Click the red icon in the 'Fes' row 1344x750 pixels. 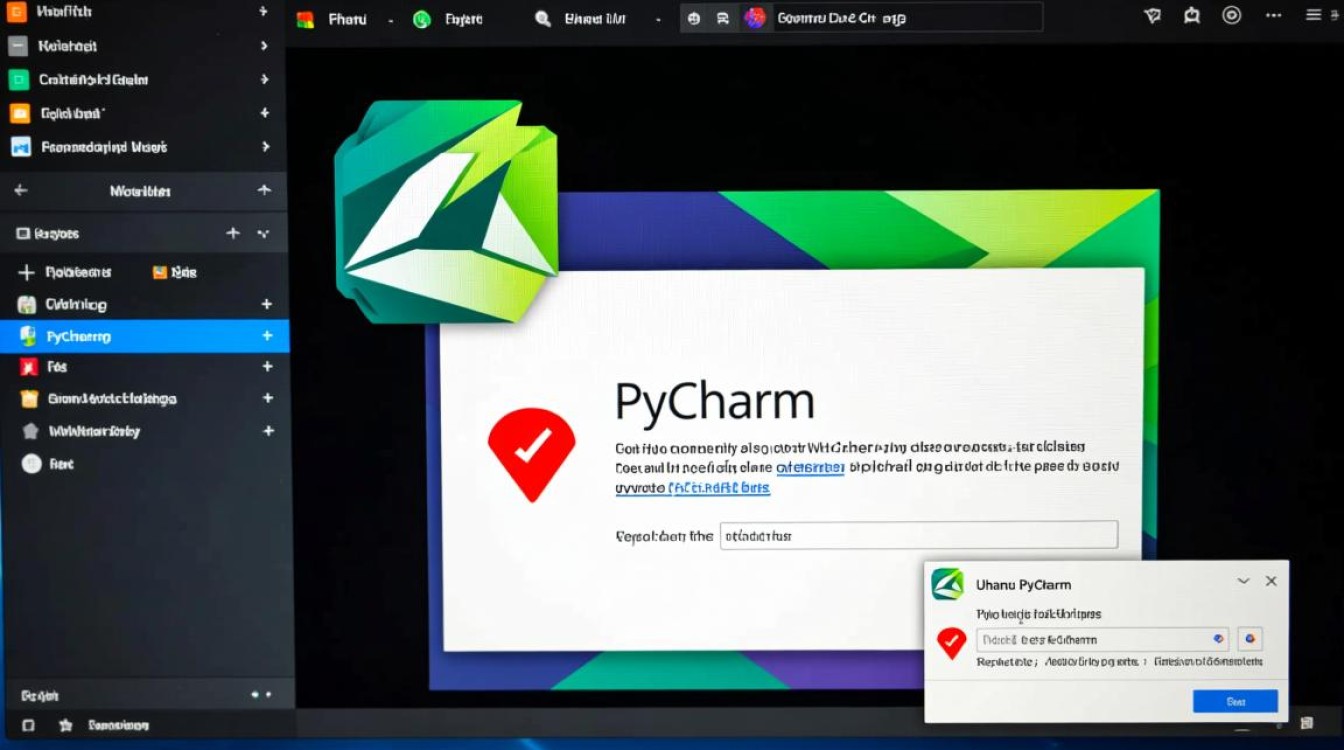click(28, 367)
